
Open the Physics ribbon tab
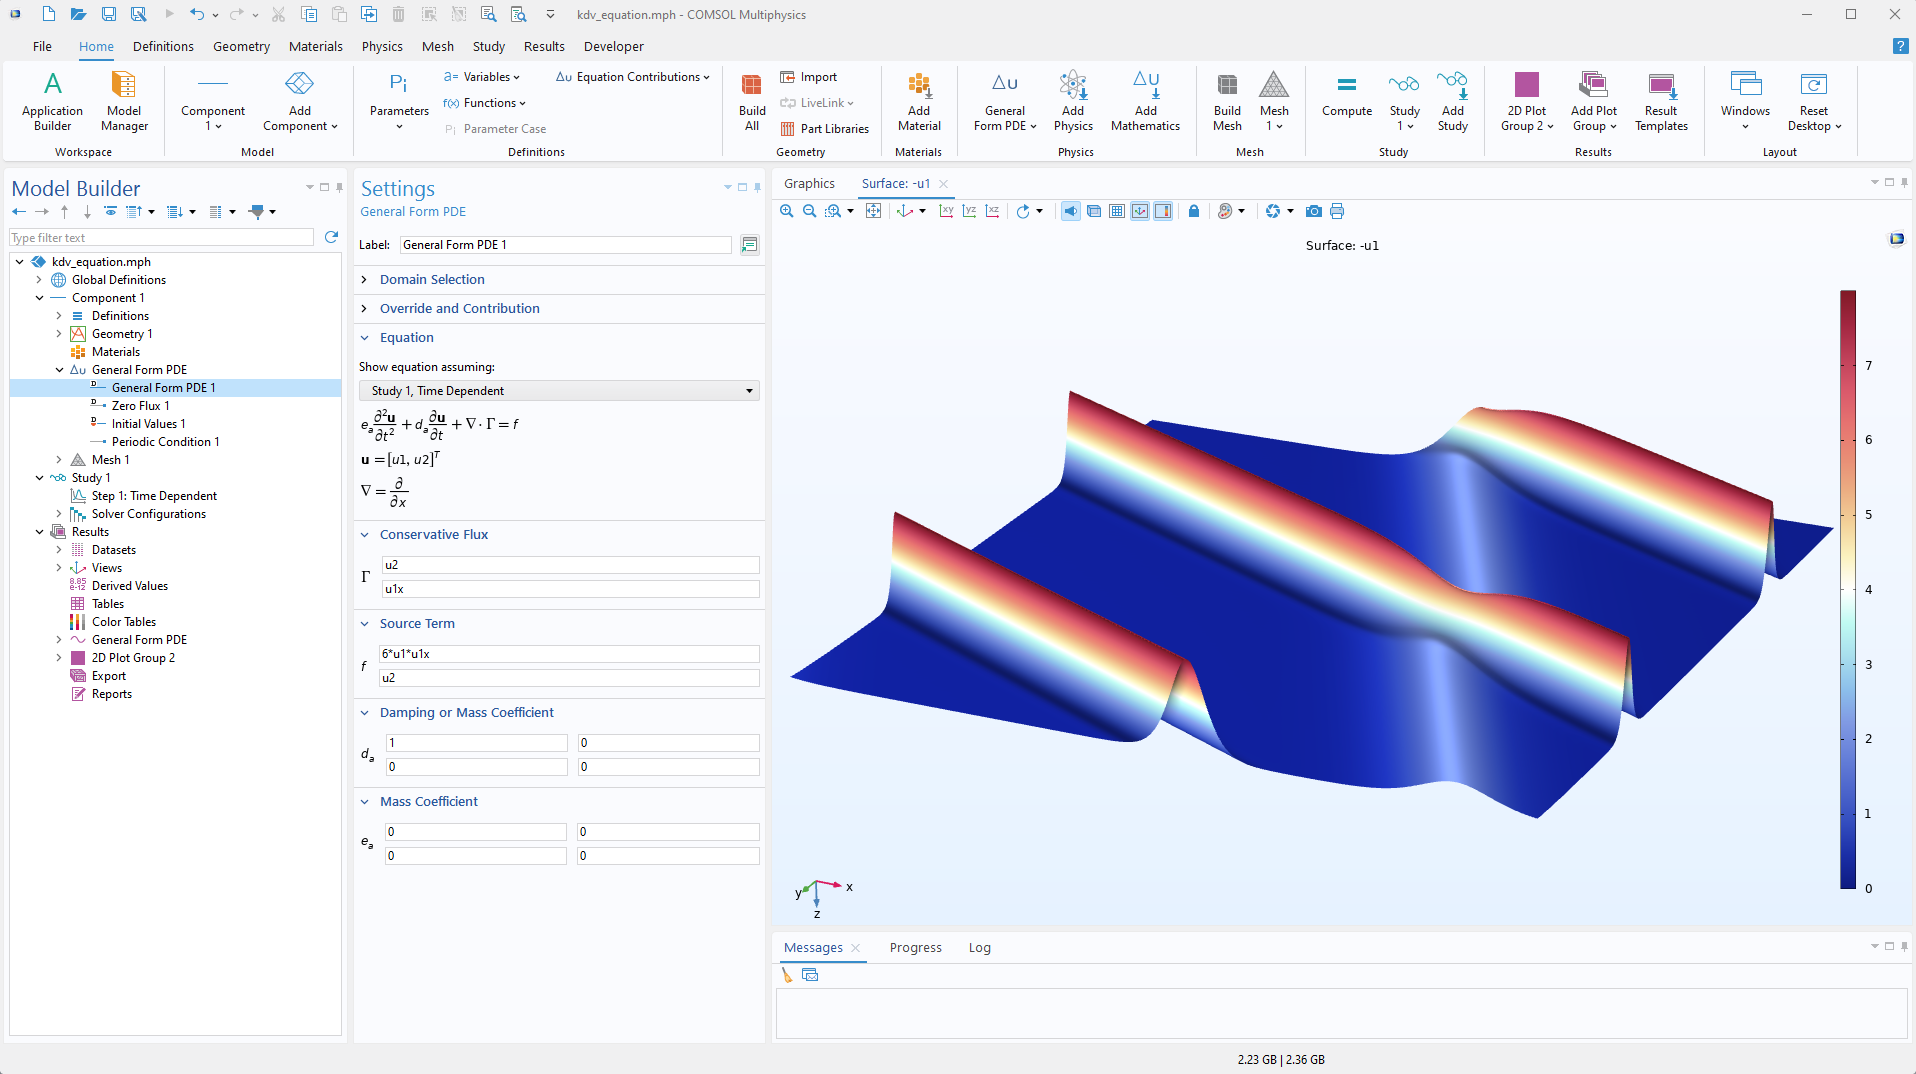click(382, 46)
